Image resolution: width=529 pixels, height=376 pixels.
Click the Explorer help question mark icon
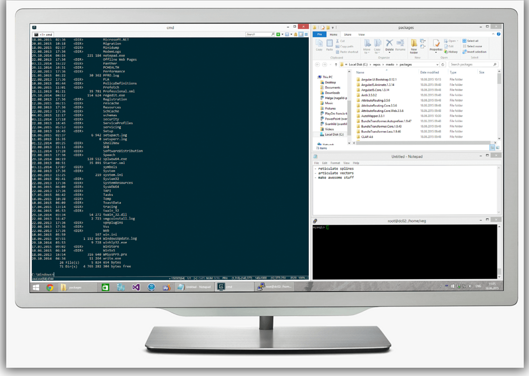499,34
